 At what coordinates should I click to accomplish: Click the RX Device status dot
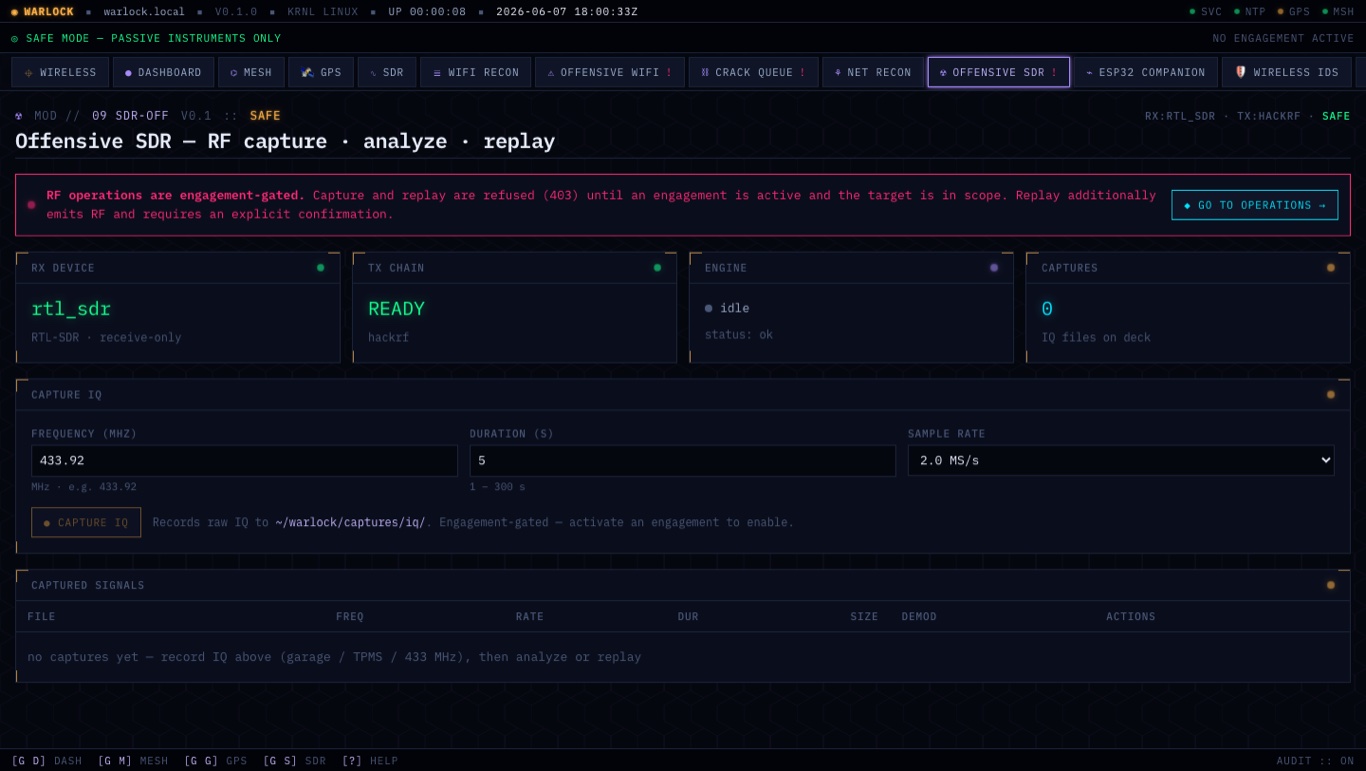pos(320,268)
